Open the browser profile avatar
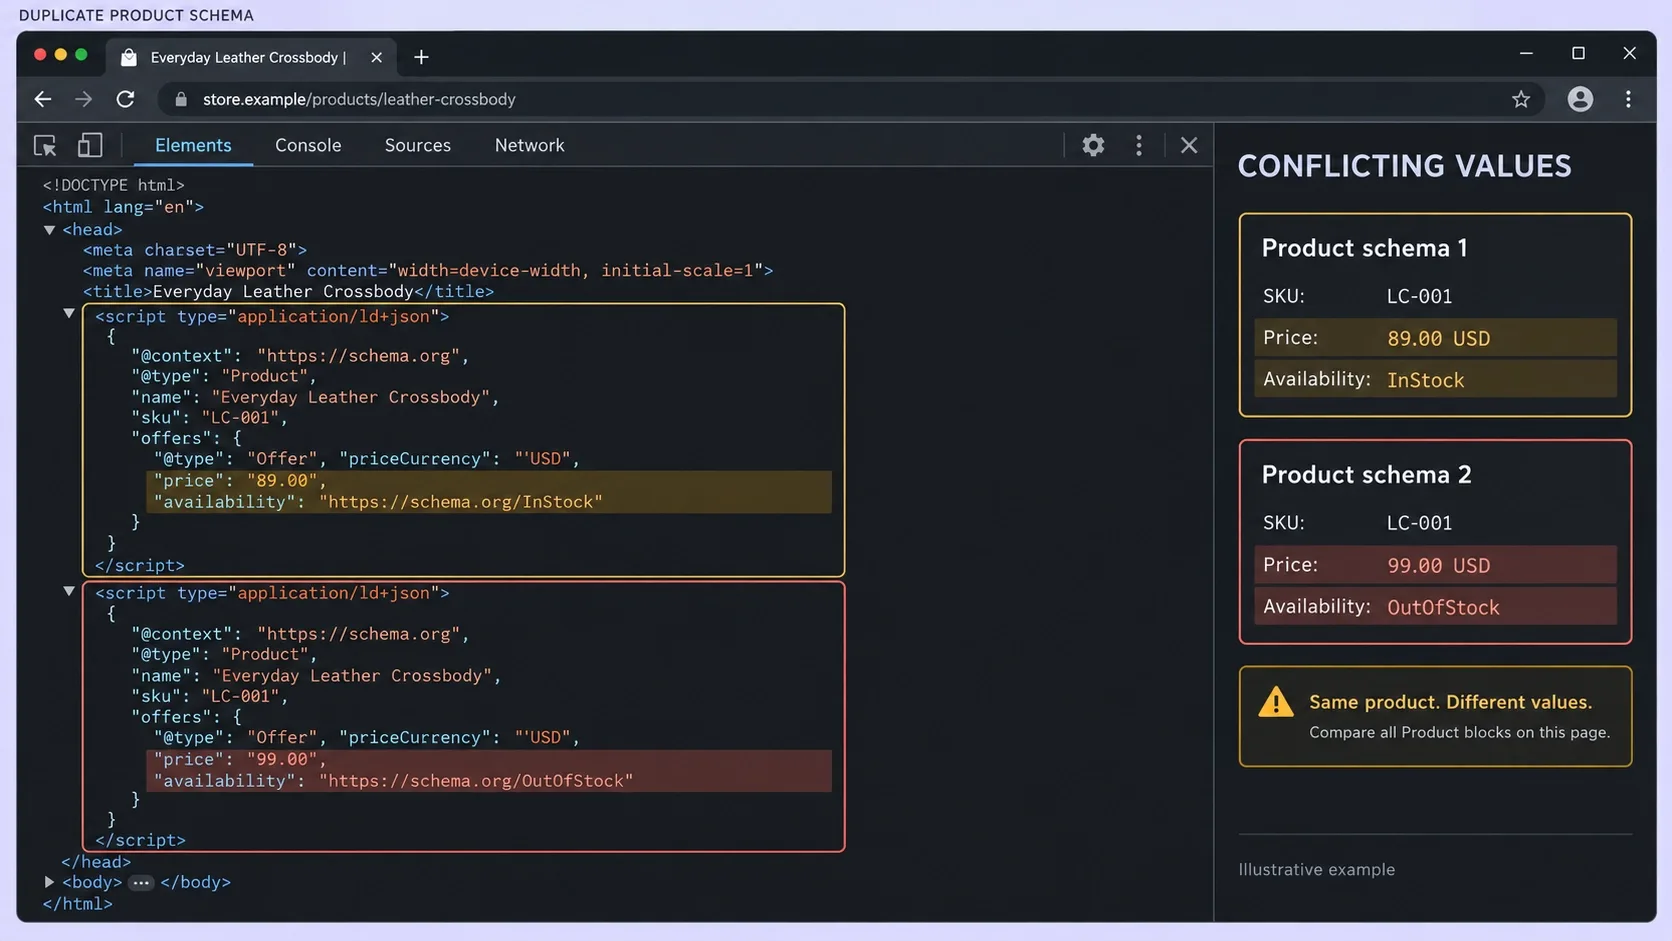The image size is (1672, 941). 1580,99
